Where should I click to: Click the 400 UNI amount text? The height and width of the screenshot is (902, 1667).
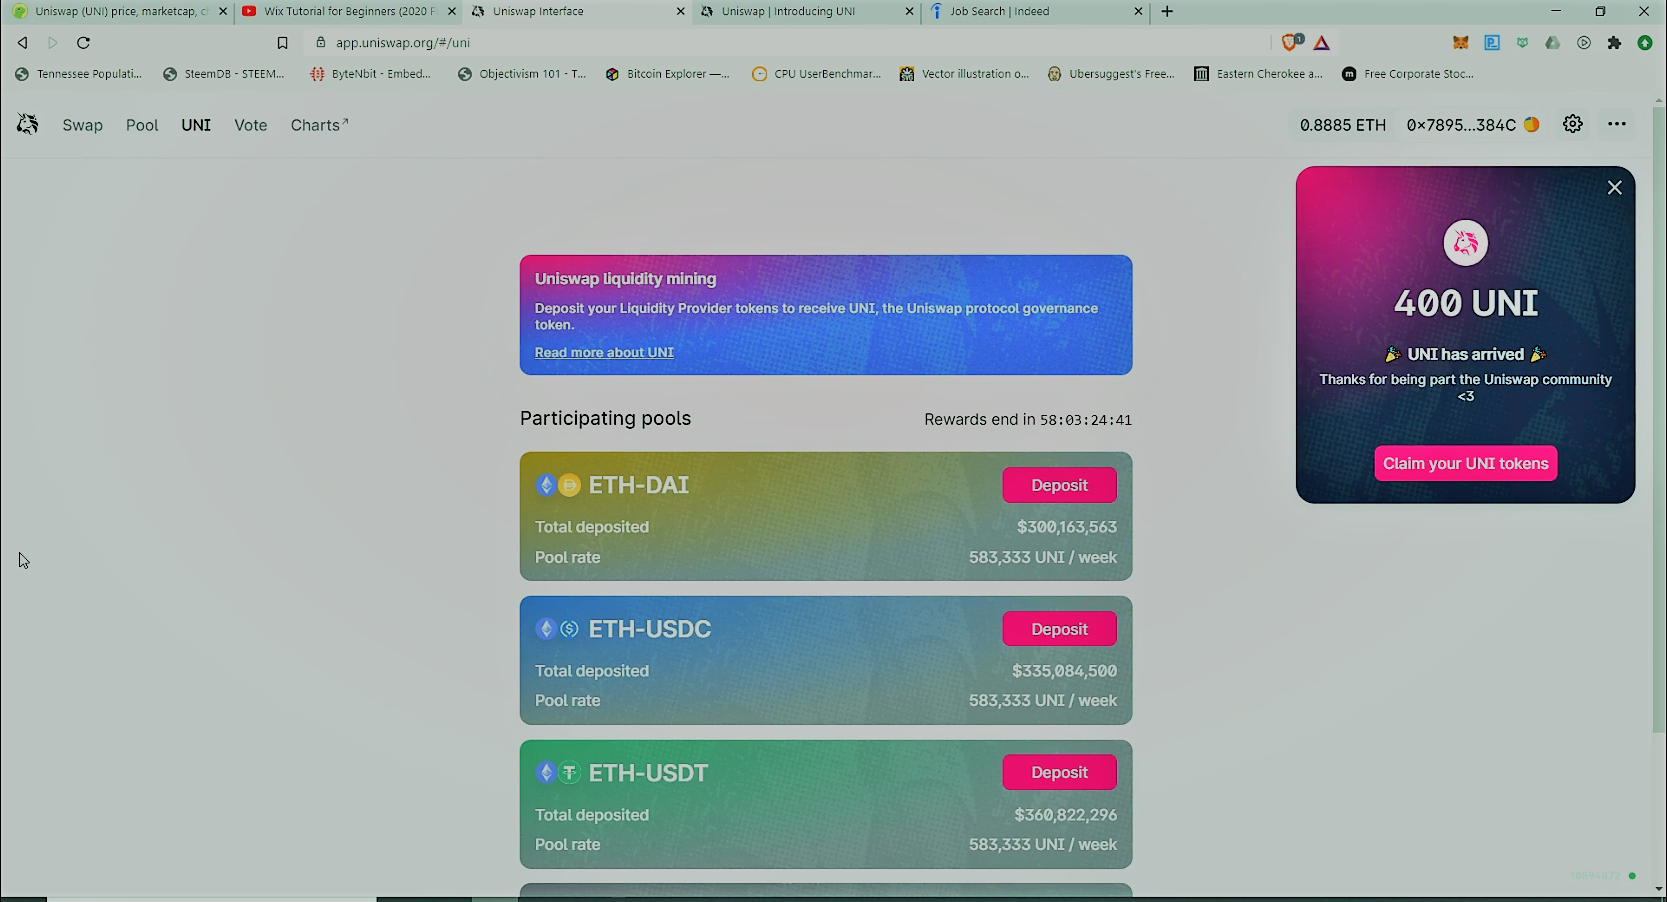(x=1466, y=303)
